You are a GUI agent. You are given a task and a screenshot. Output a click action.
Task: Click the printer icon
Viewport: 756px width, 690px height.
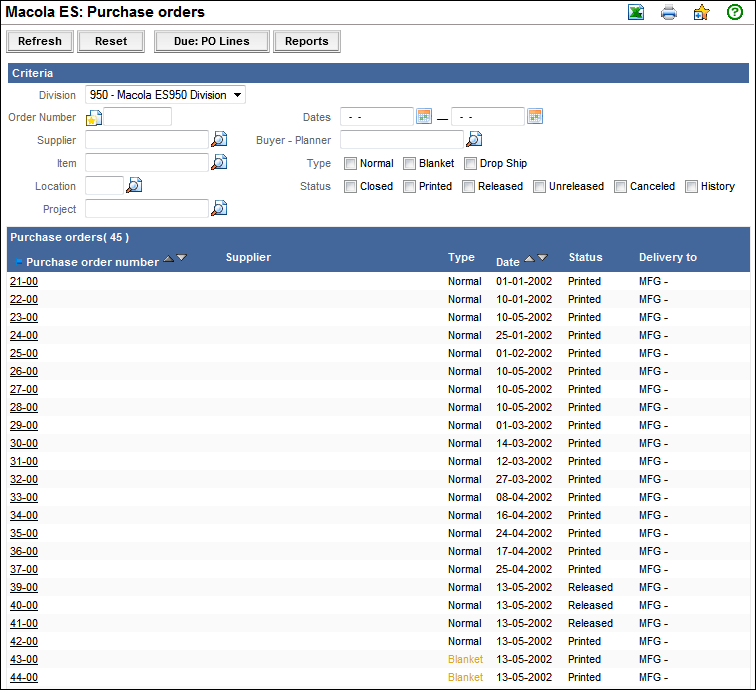tap(669, 13)
